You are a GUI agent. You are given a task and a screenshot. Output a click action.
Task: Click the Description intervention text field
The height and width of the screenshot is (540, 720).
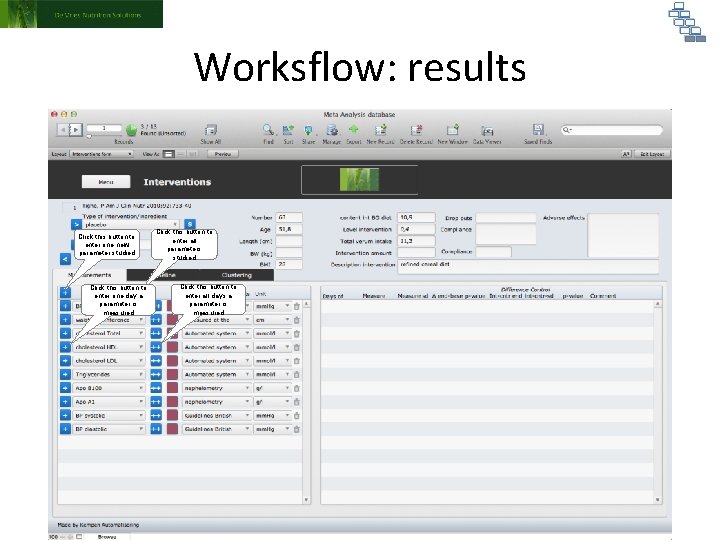pyautogui.click(x=528, y=266)
